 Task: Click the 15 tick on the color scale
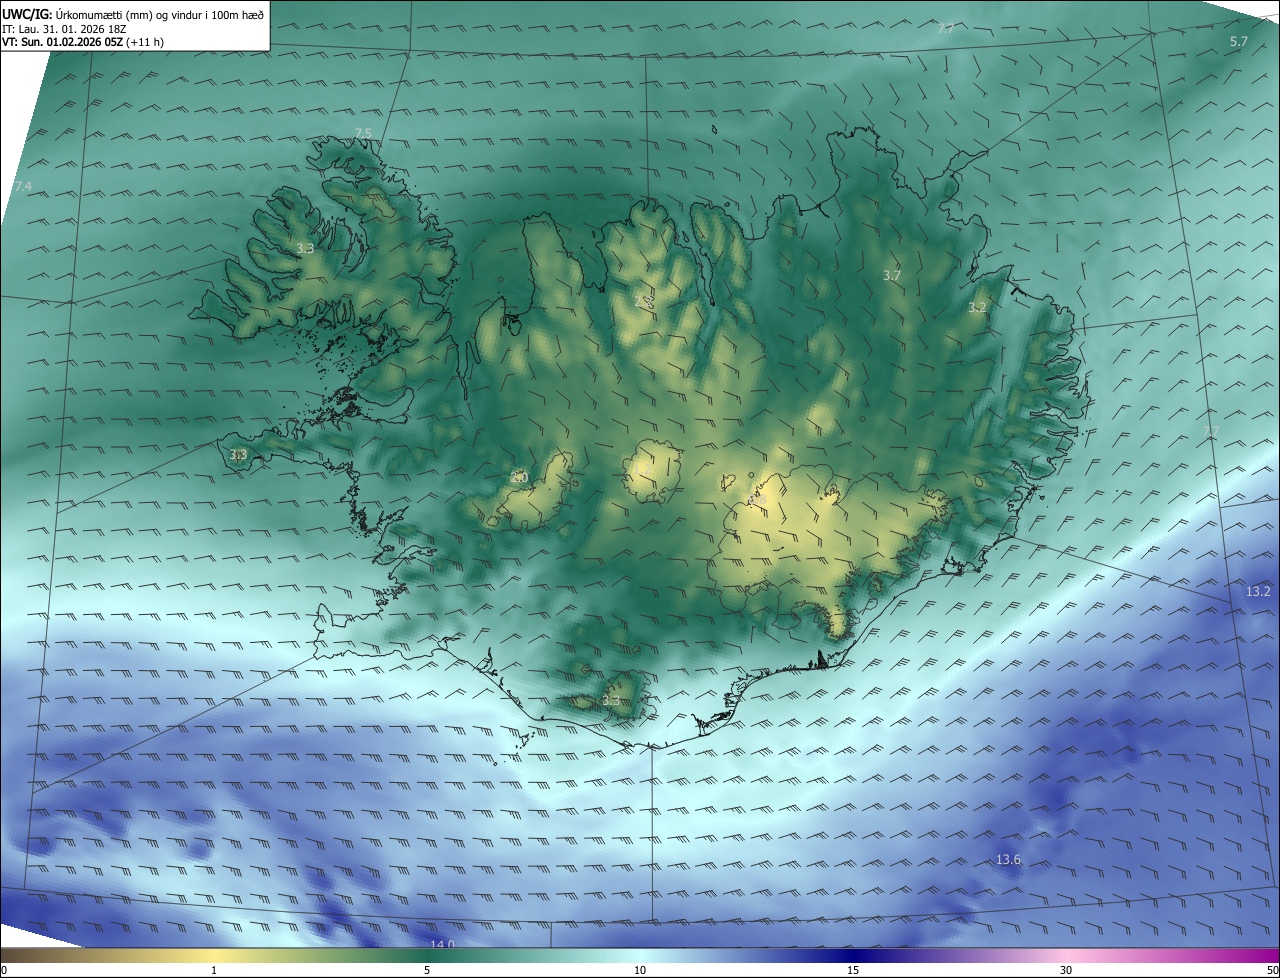point(853,970)
